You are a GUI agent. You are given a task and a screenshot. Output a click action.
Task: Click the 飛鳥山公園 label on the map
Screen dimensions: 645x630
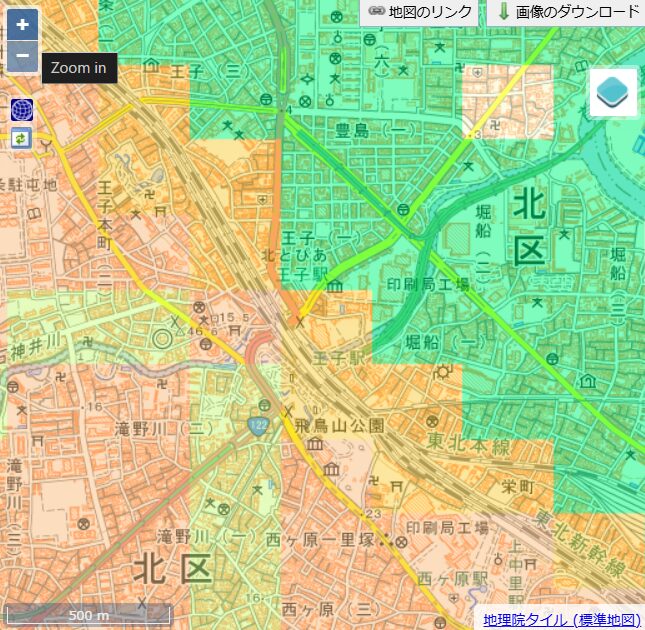(x=340, y=425)
